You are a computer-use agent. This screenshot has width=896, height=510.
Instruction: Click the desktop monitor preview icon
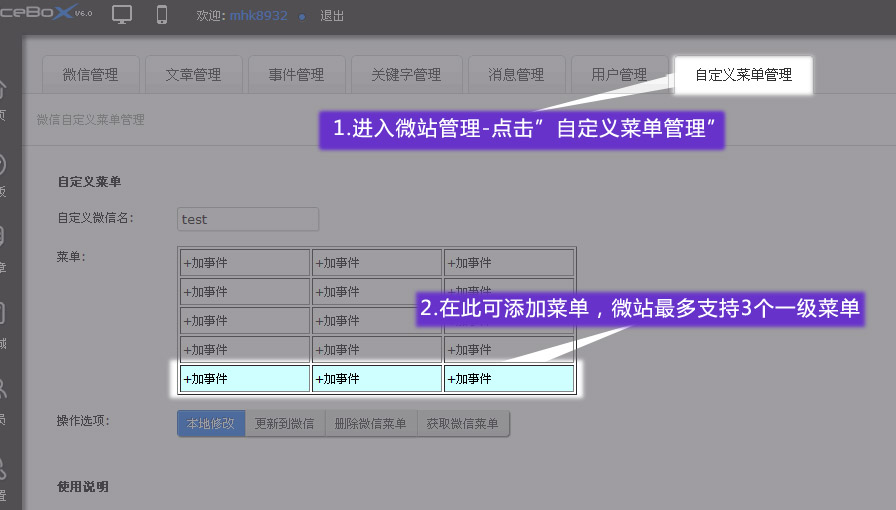[122, 15]
